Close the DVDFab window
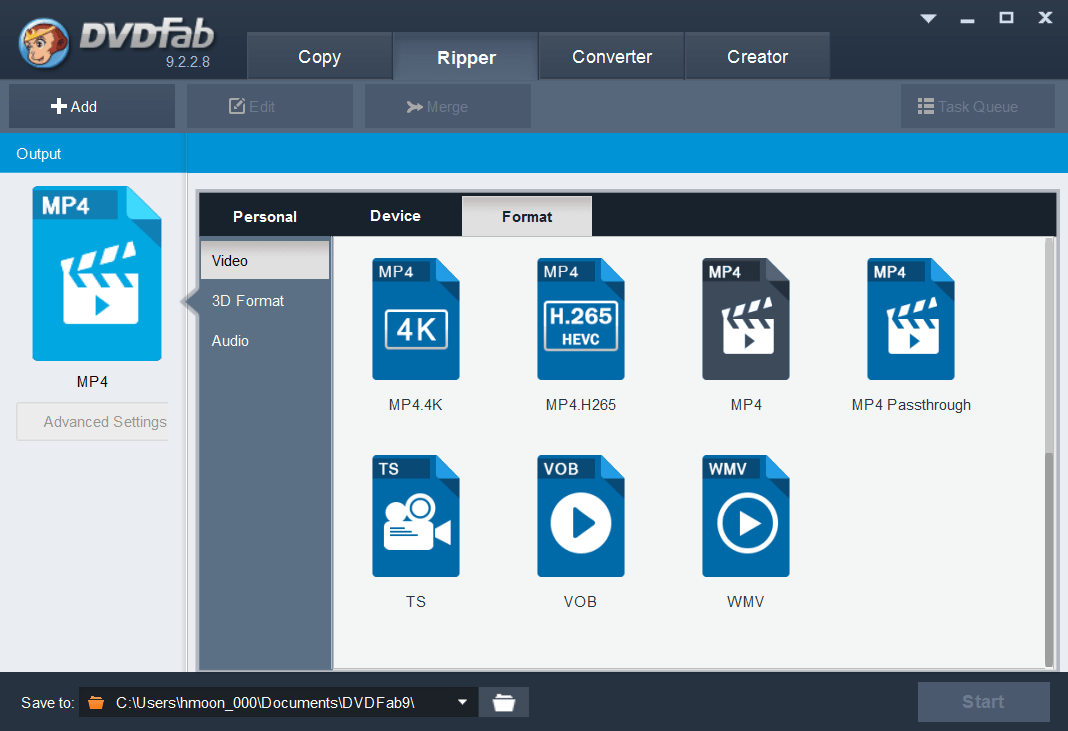 pos(1045,18)
